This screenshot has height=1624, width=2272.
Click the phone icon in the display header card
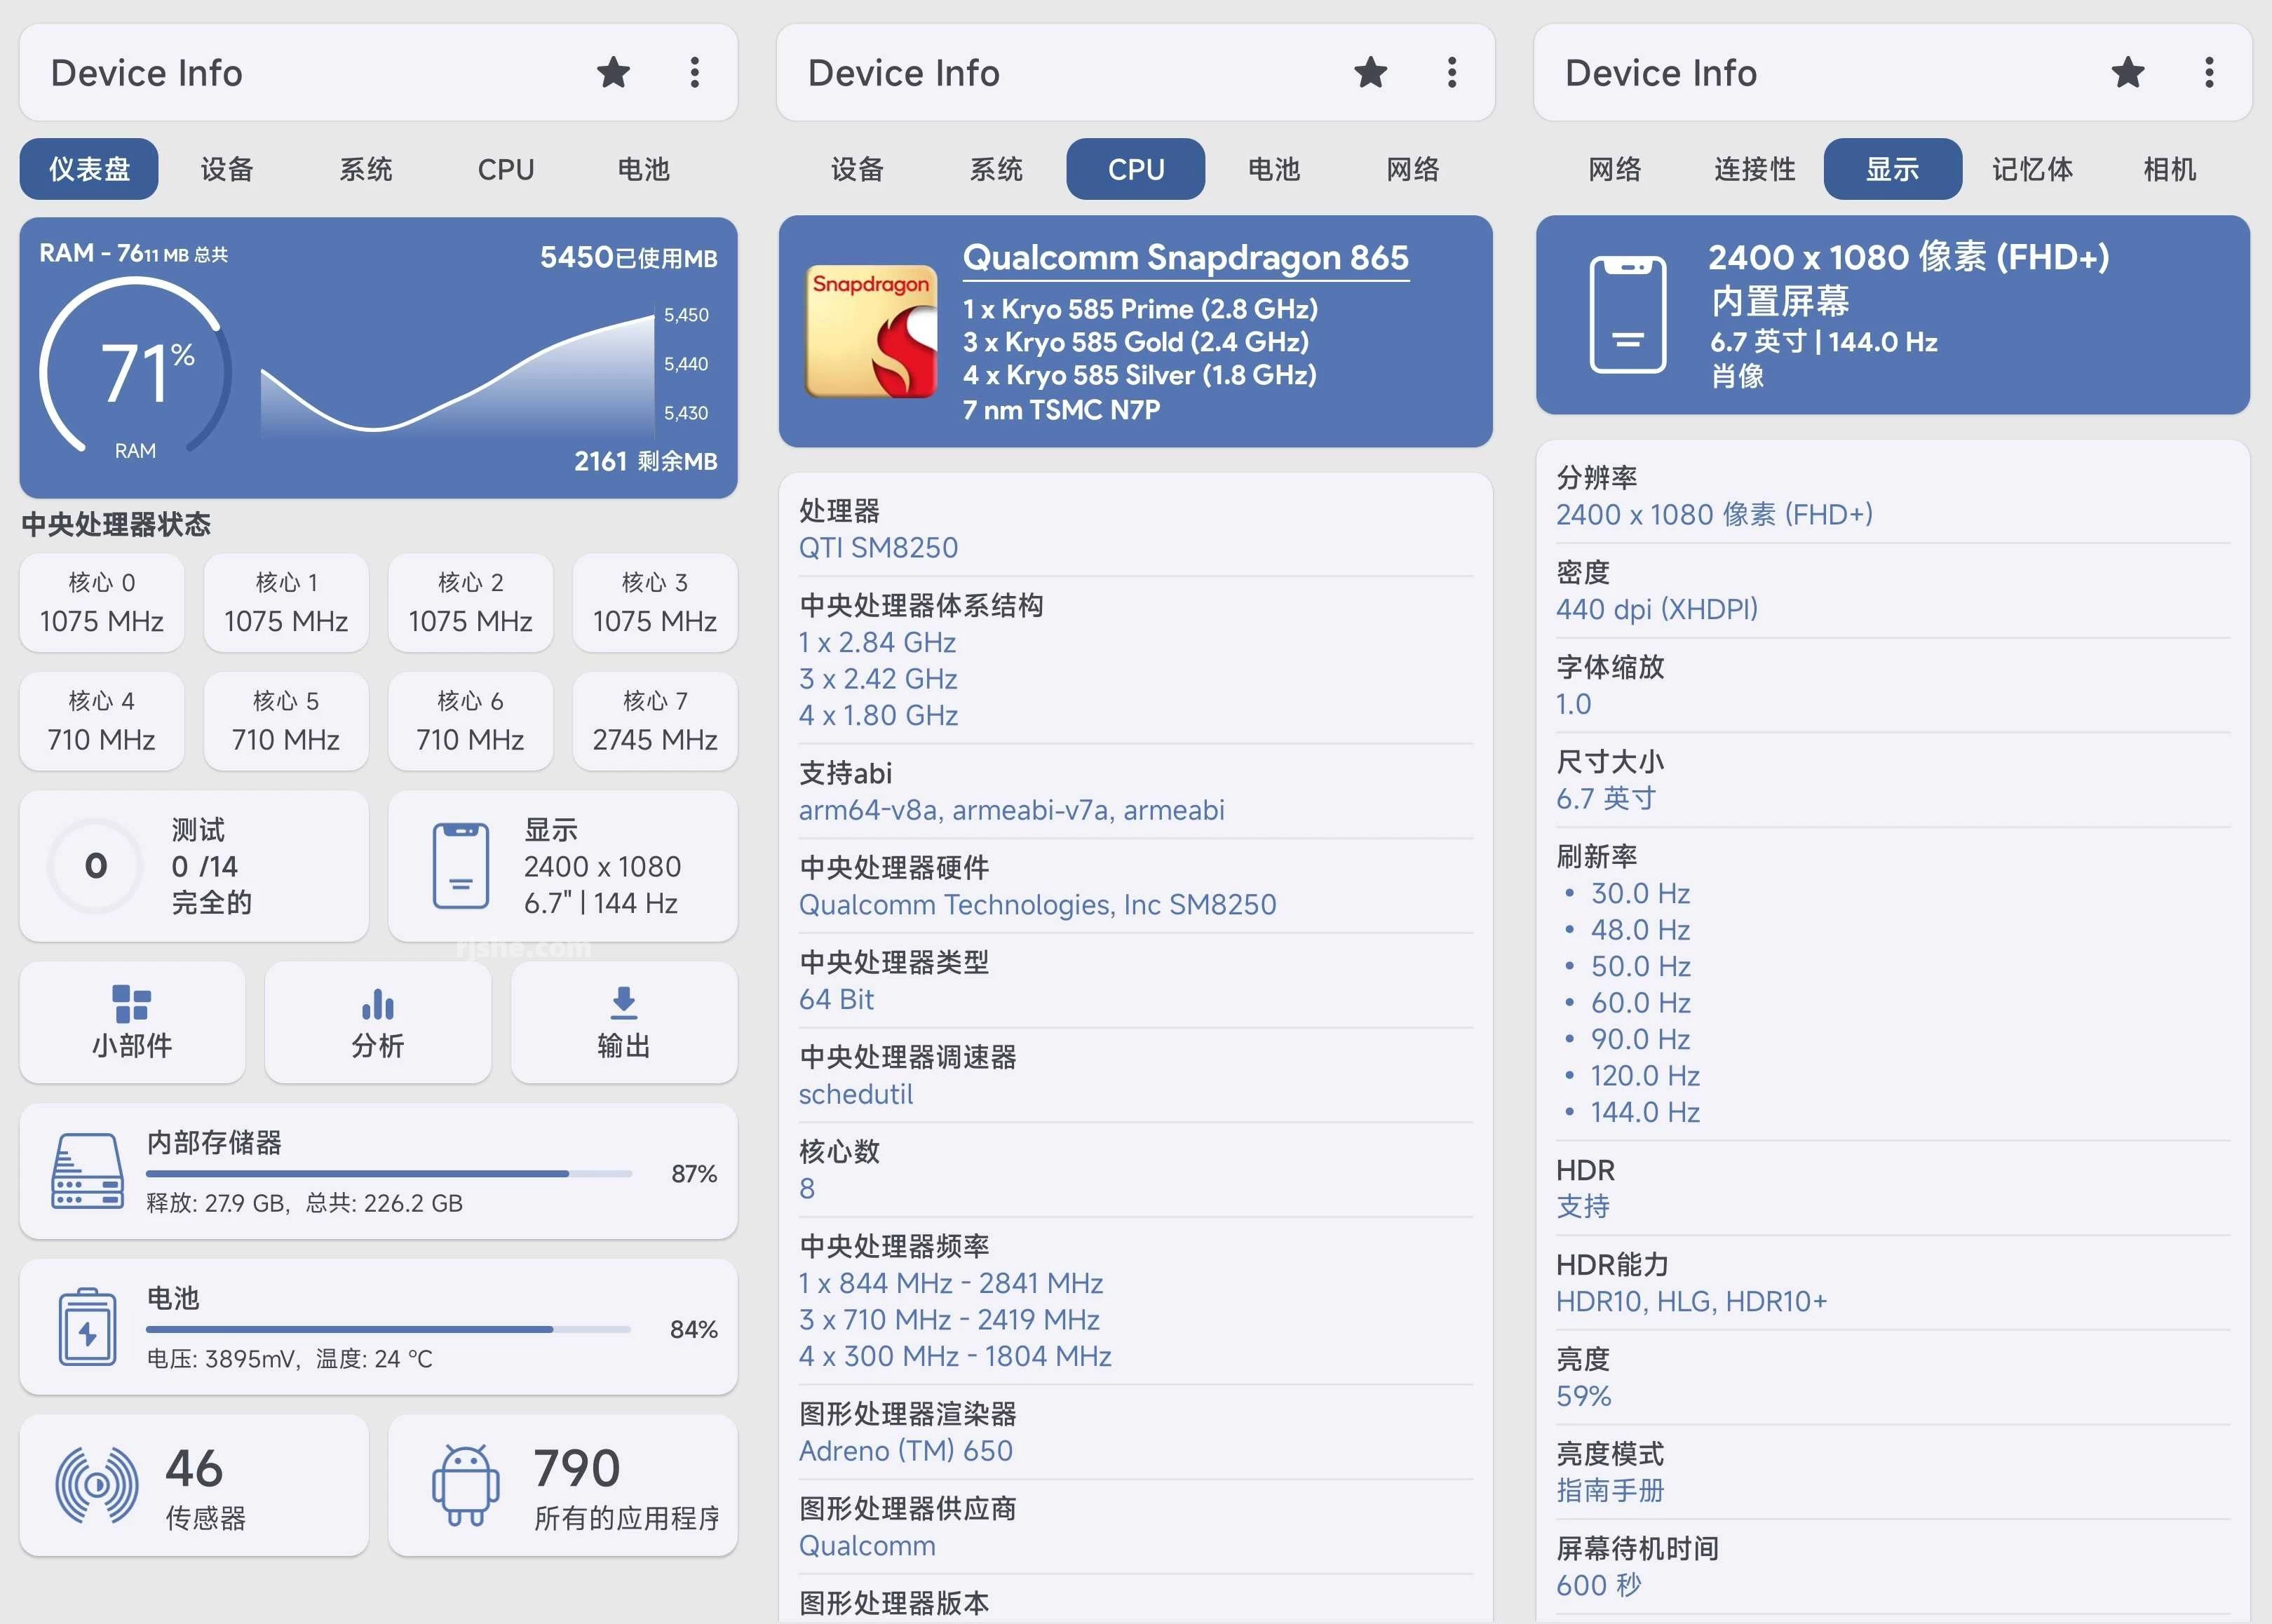[x=1627, y=315]
